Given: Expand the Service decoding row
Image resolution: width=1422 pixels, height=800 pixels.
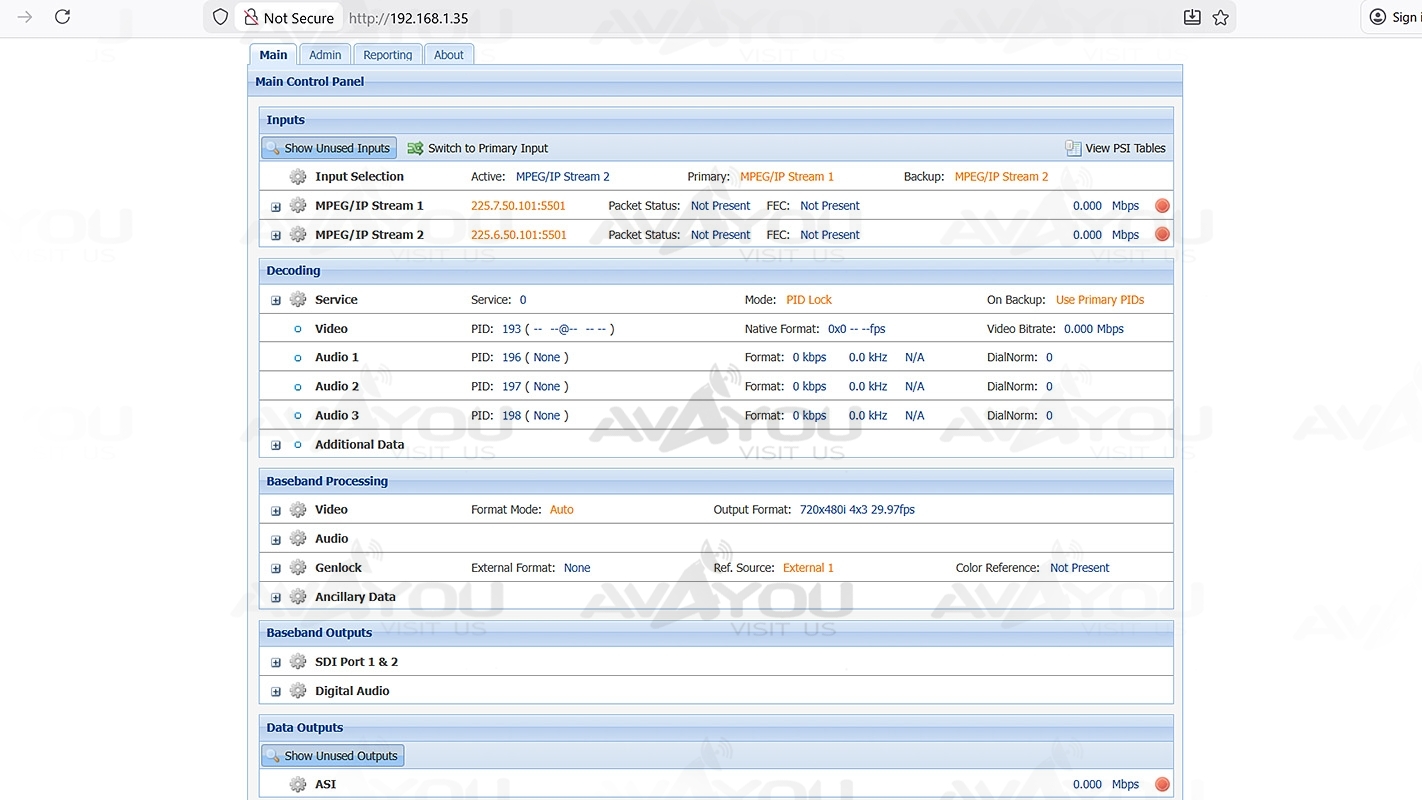Looking at the screenshot, I should pyautogui.click(x=276, y=300).
